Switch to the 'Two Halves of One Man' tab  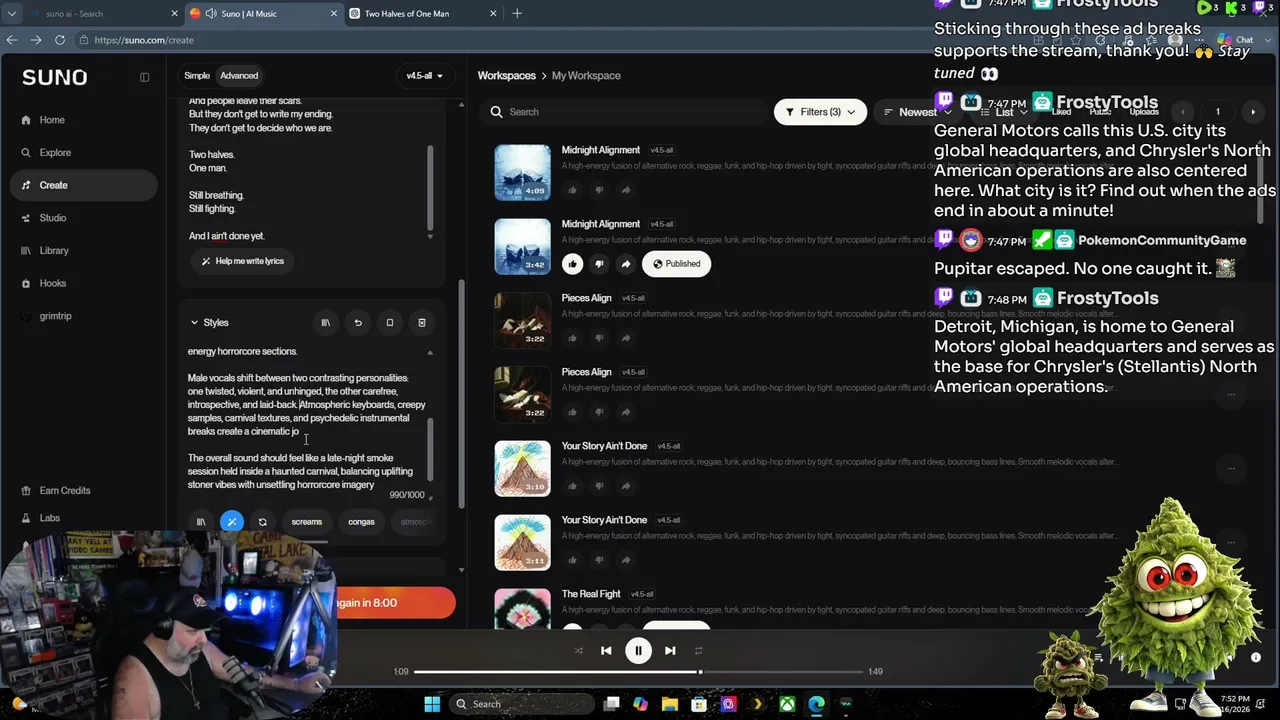click(x=420, y=14)
